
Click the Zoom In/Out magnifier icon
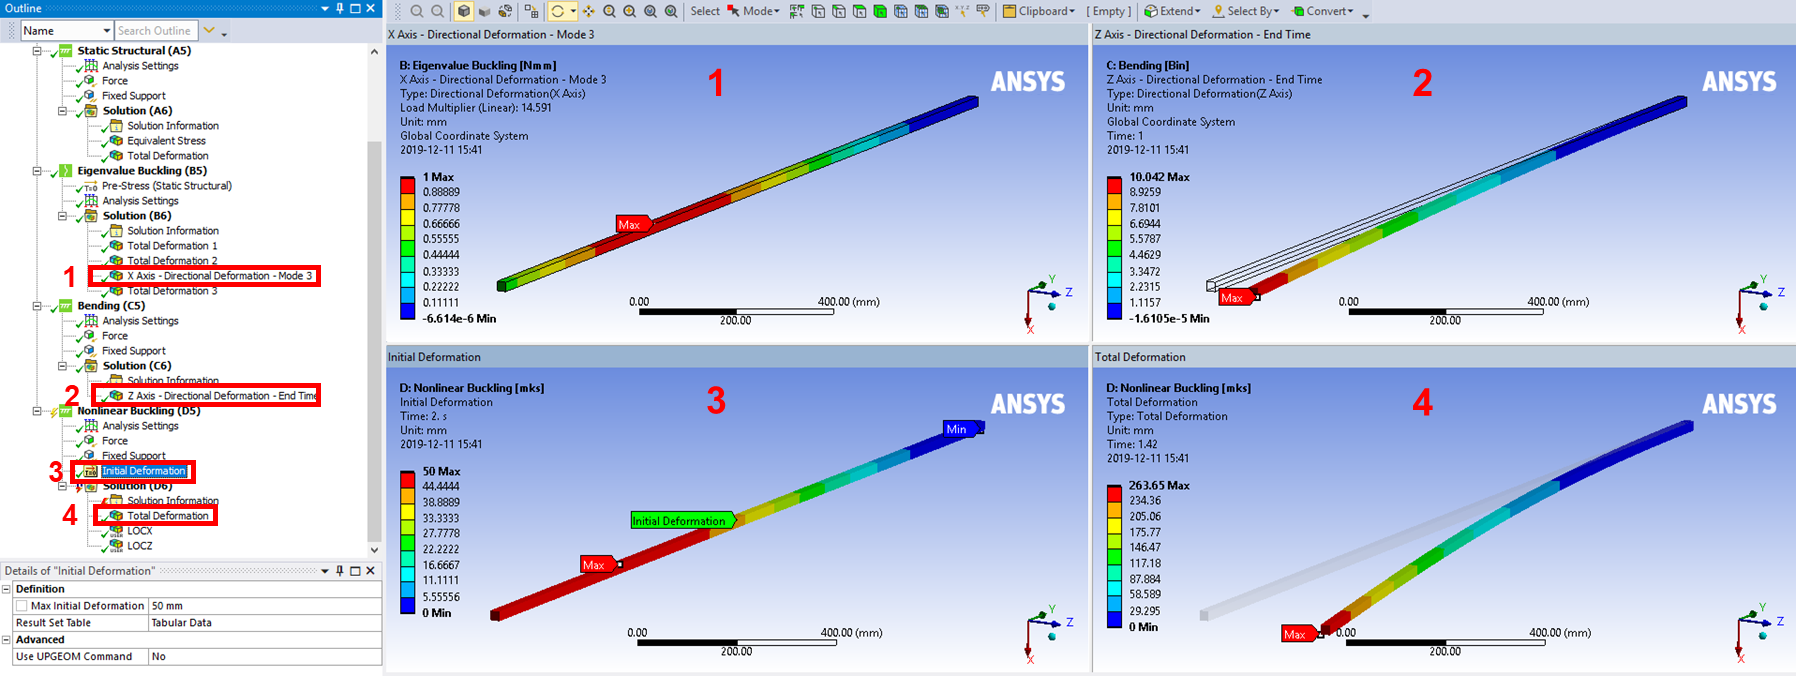[x=609, y=11]
